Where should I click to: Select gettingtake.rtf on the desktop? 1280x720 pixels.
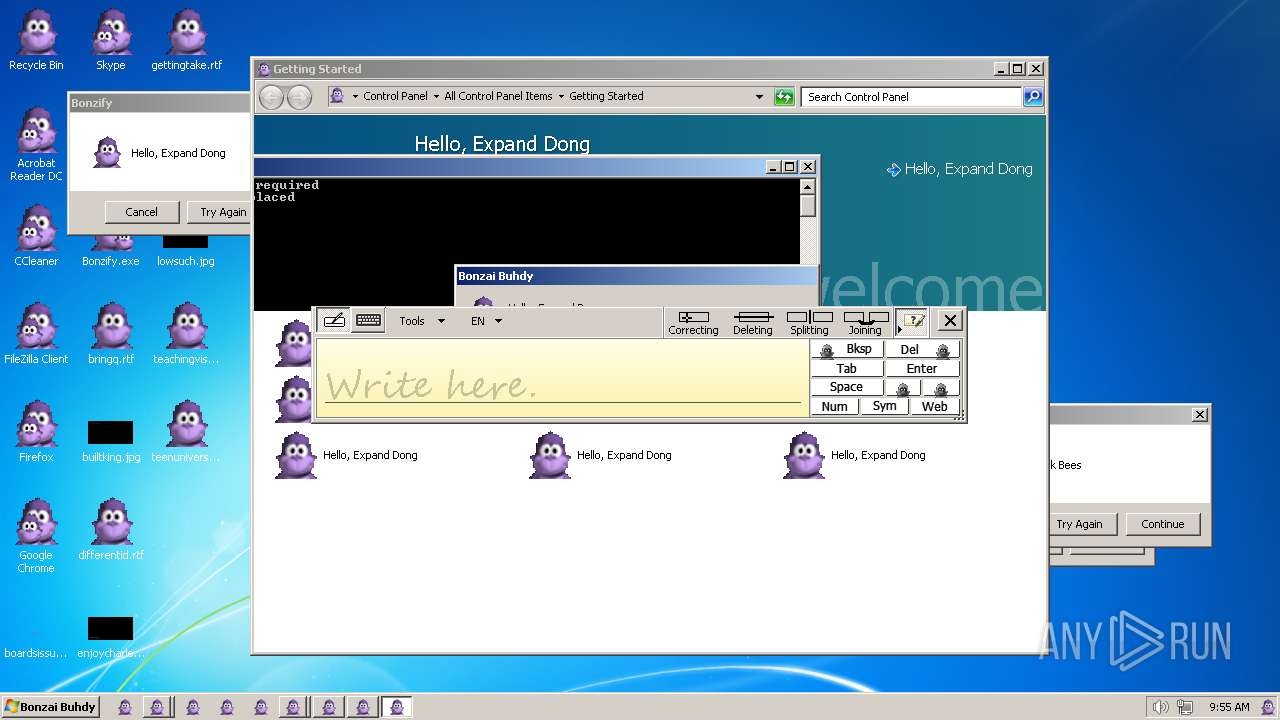pos(186,40)
